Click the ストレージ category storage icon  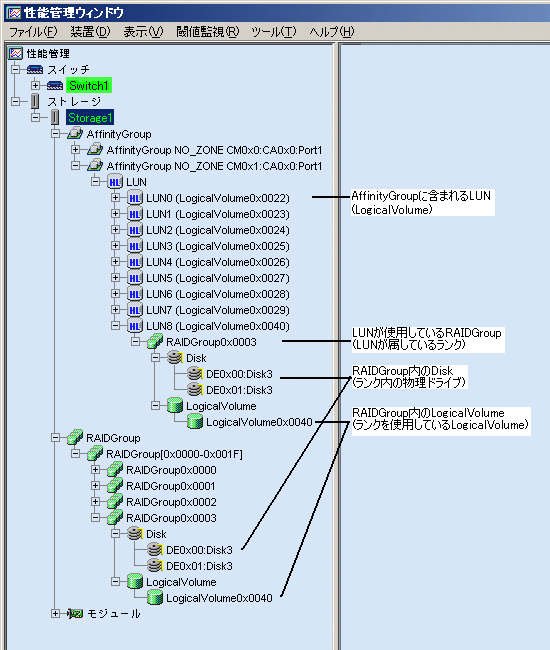pos(35,101)
